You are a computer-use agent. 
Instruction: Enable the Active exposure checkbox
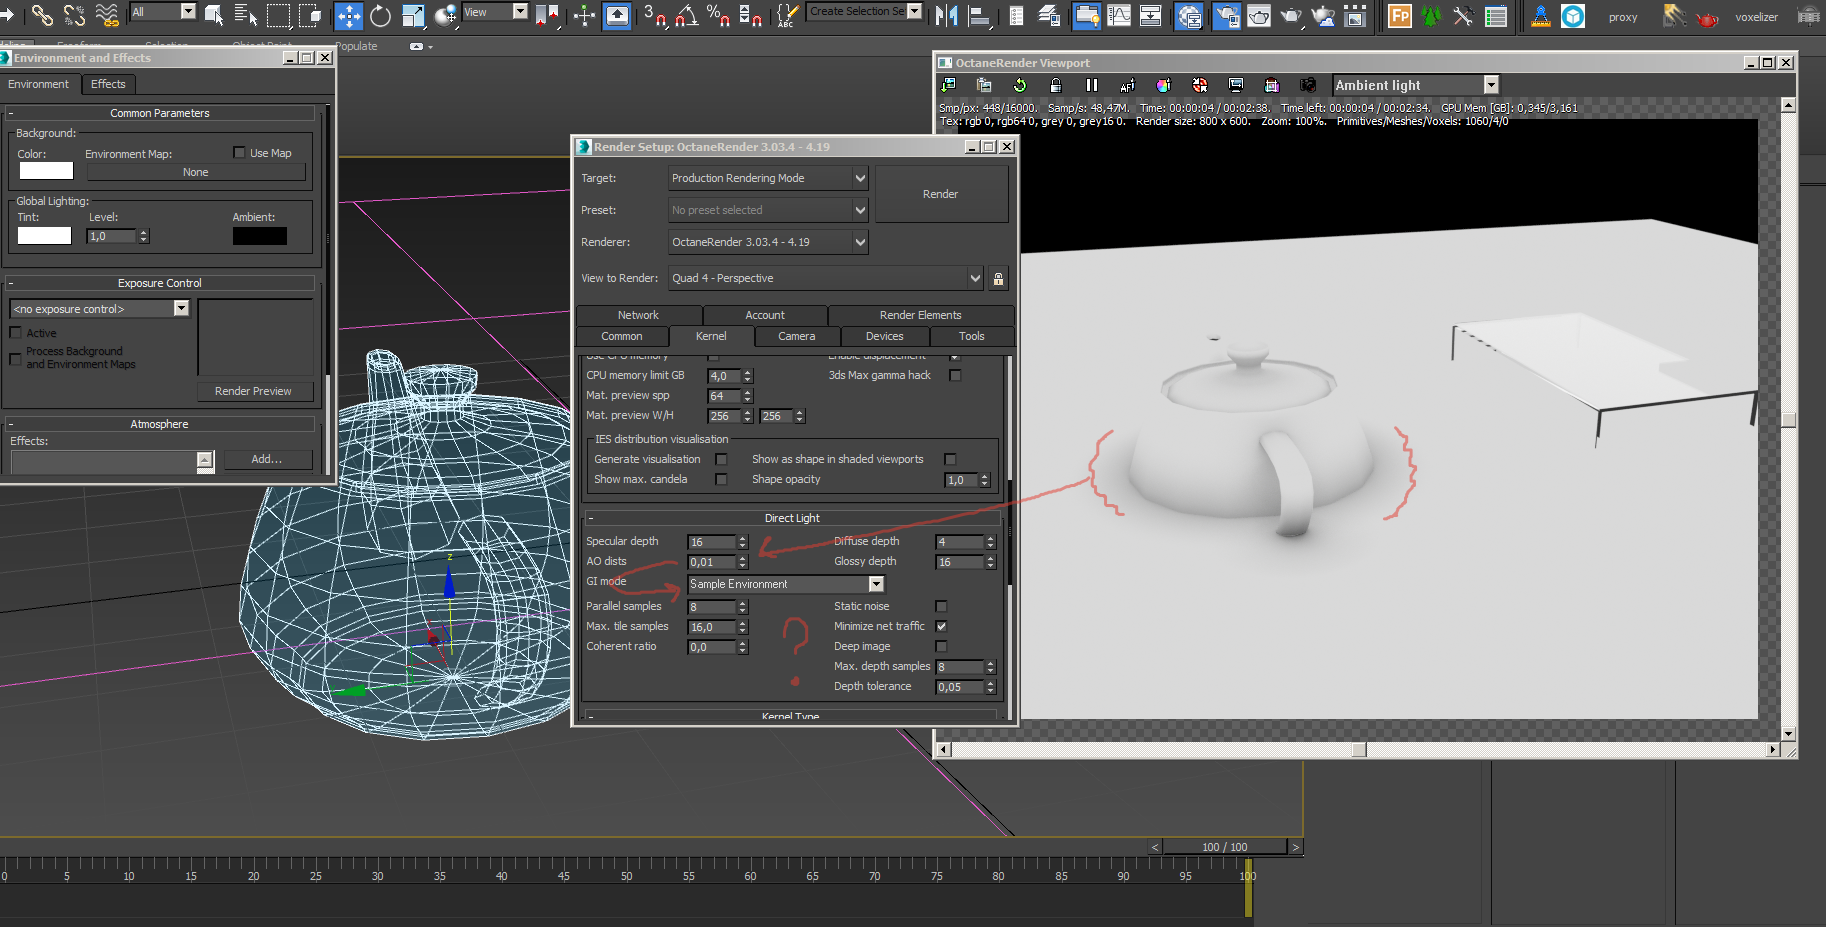pos(15,333)
